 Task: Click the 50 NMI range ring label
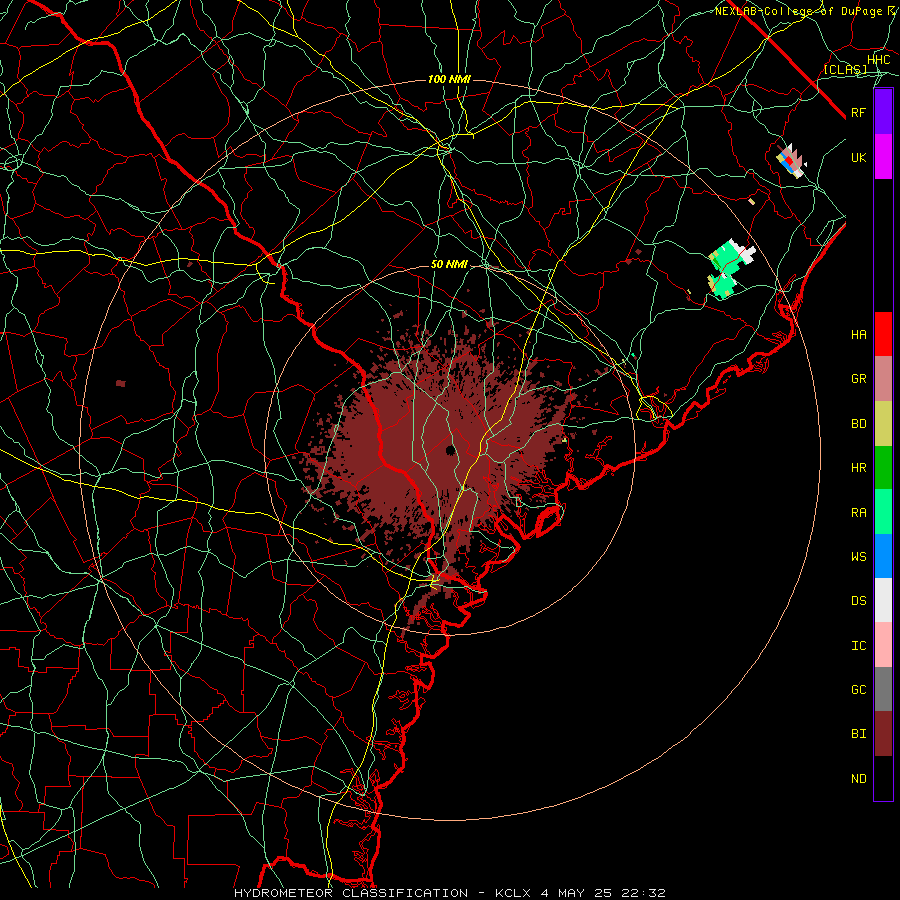point(449,265)
